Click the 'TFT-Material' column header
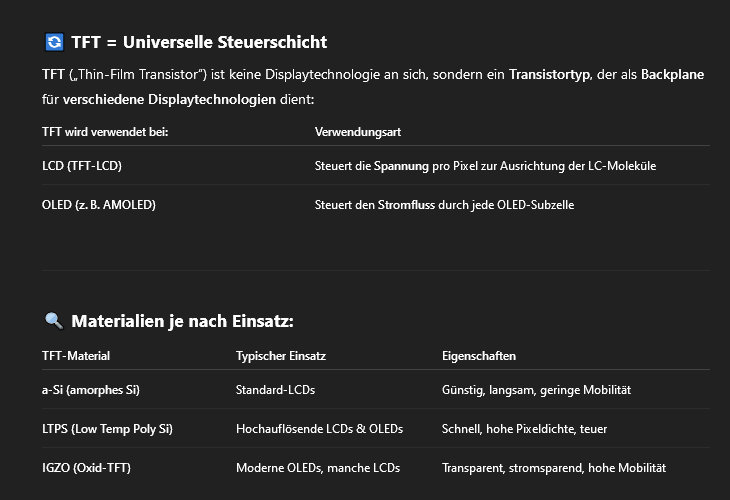The height and width of the screenshot is (500, 730). [x=76, y=356]
